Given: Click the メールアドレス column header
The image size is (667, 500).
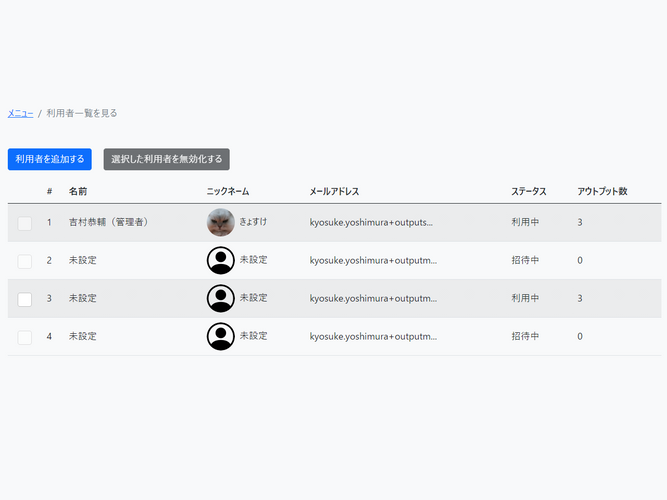Looking at the screenshot, I should tap(334, 191).
